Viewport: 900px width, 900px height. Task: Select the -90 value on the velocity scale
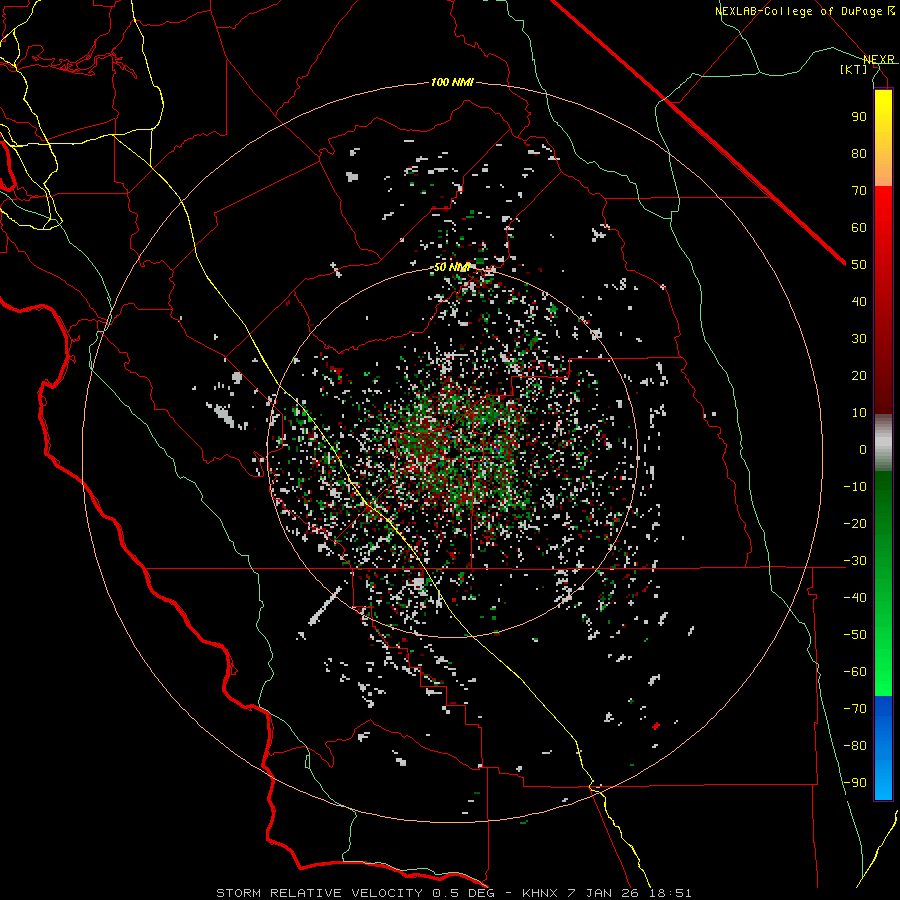coord(855,783)
